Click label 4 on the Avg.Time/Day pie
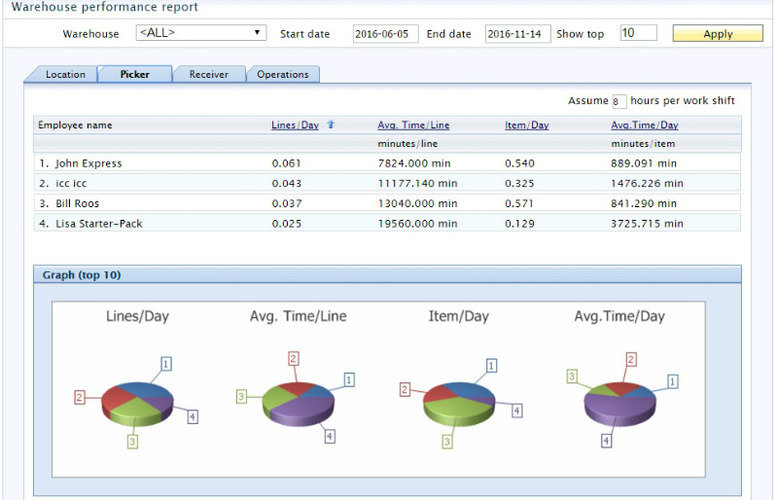Viewport: 778px width, 500px height. point(606,440)
